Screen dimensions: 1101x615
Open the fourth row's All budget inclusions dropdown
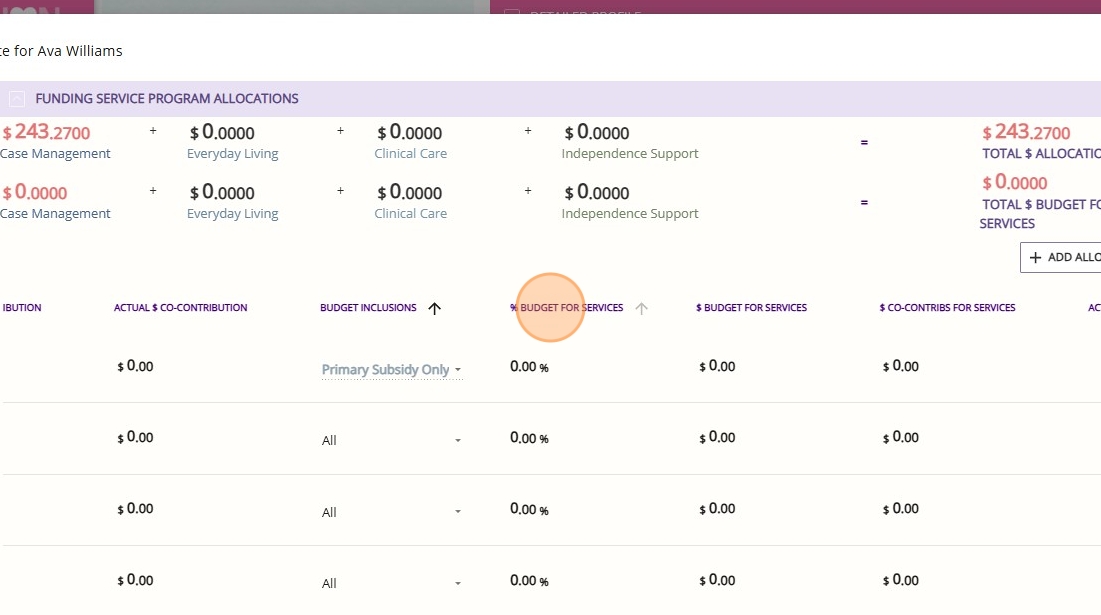[x=391, y=583]
